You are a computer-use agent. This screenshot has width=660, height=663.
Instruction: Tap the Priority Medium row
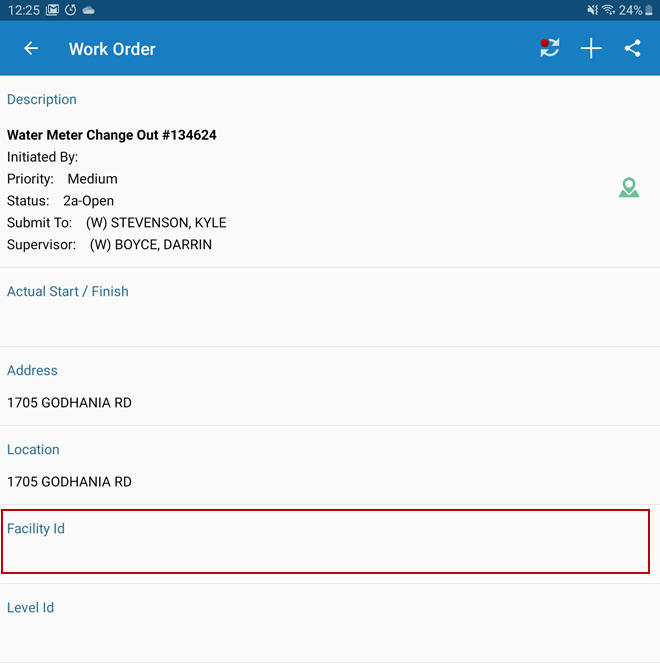(x=62, y=179)
